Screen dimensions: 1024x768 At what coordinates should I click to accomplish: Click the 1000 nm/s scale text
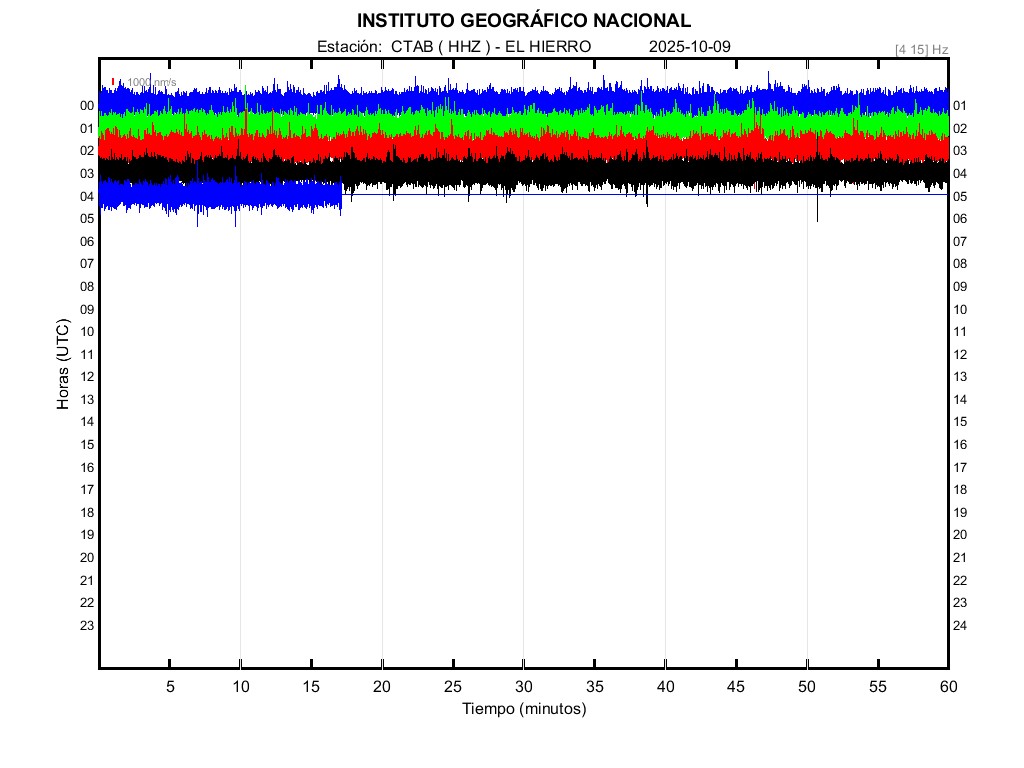150,82
